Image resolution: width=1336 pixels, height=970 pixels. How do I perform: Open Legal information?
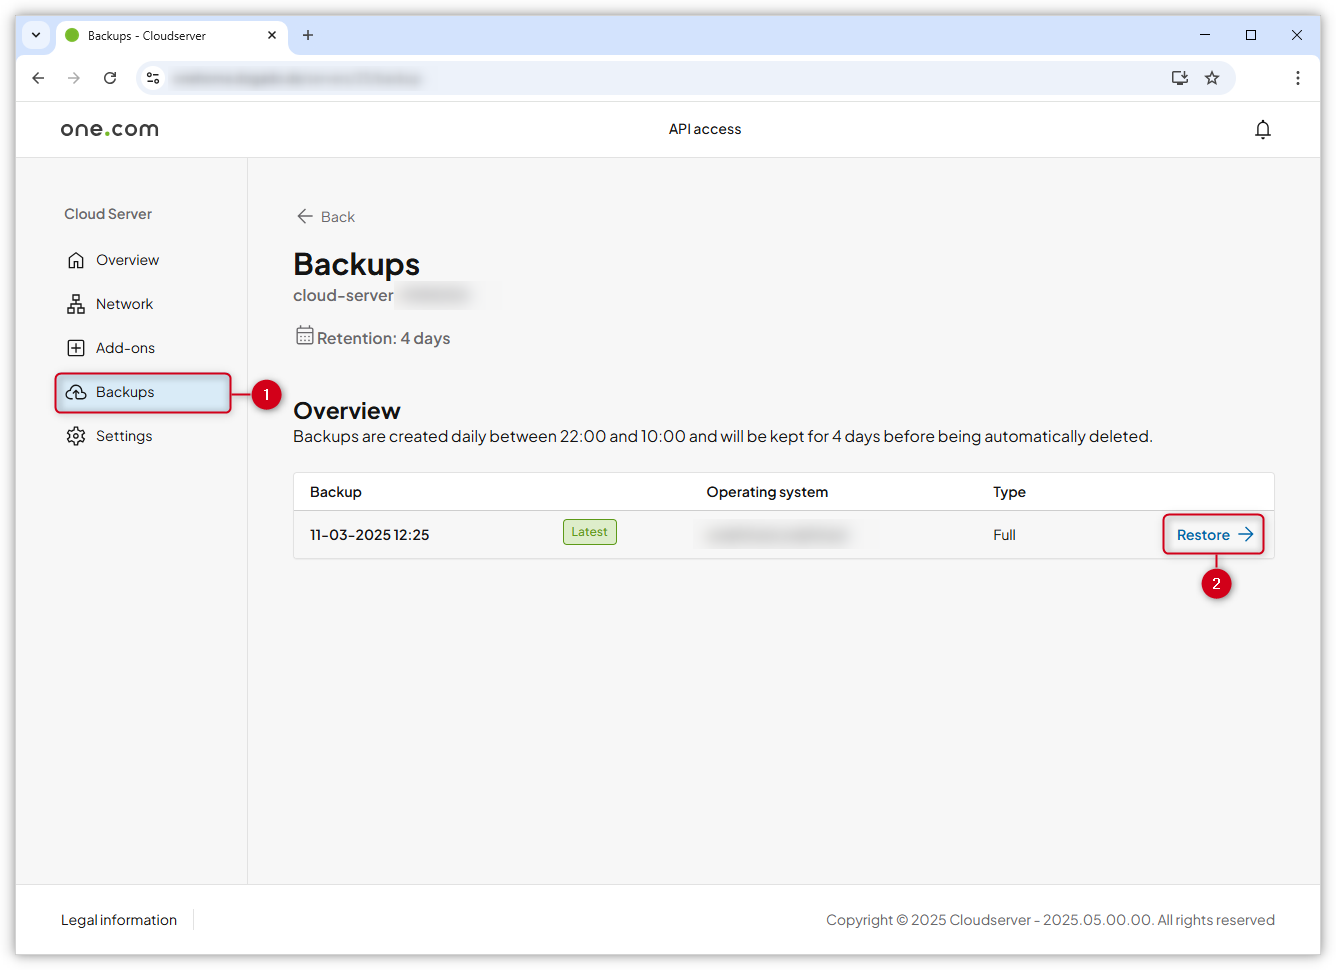pos(118,919)
